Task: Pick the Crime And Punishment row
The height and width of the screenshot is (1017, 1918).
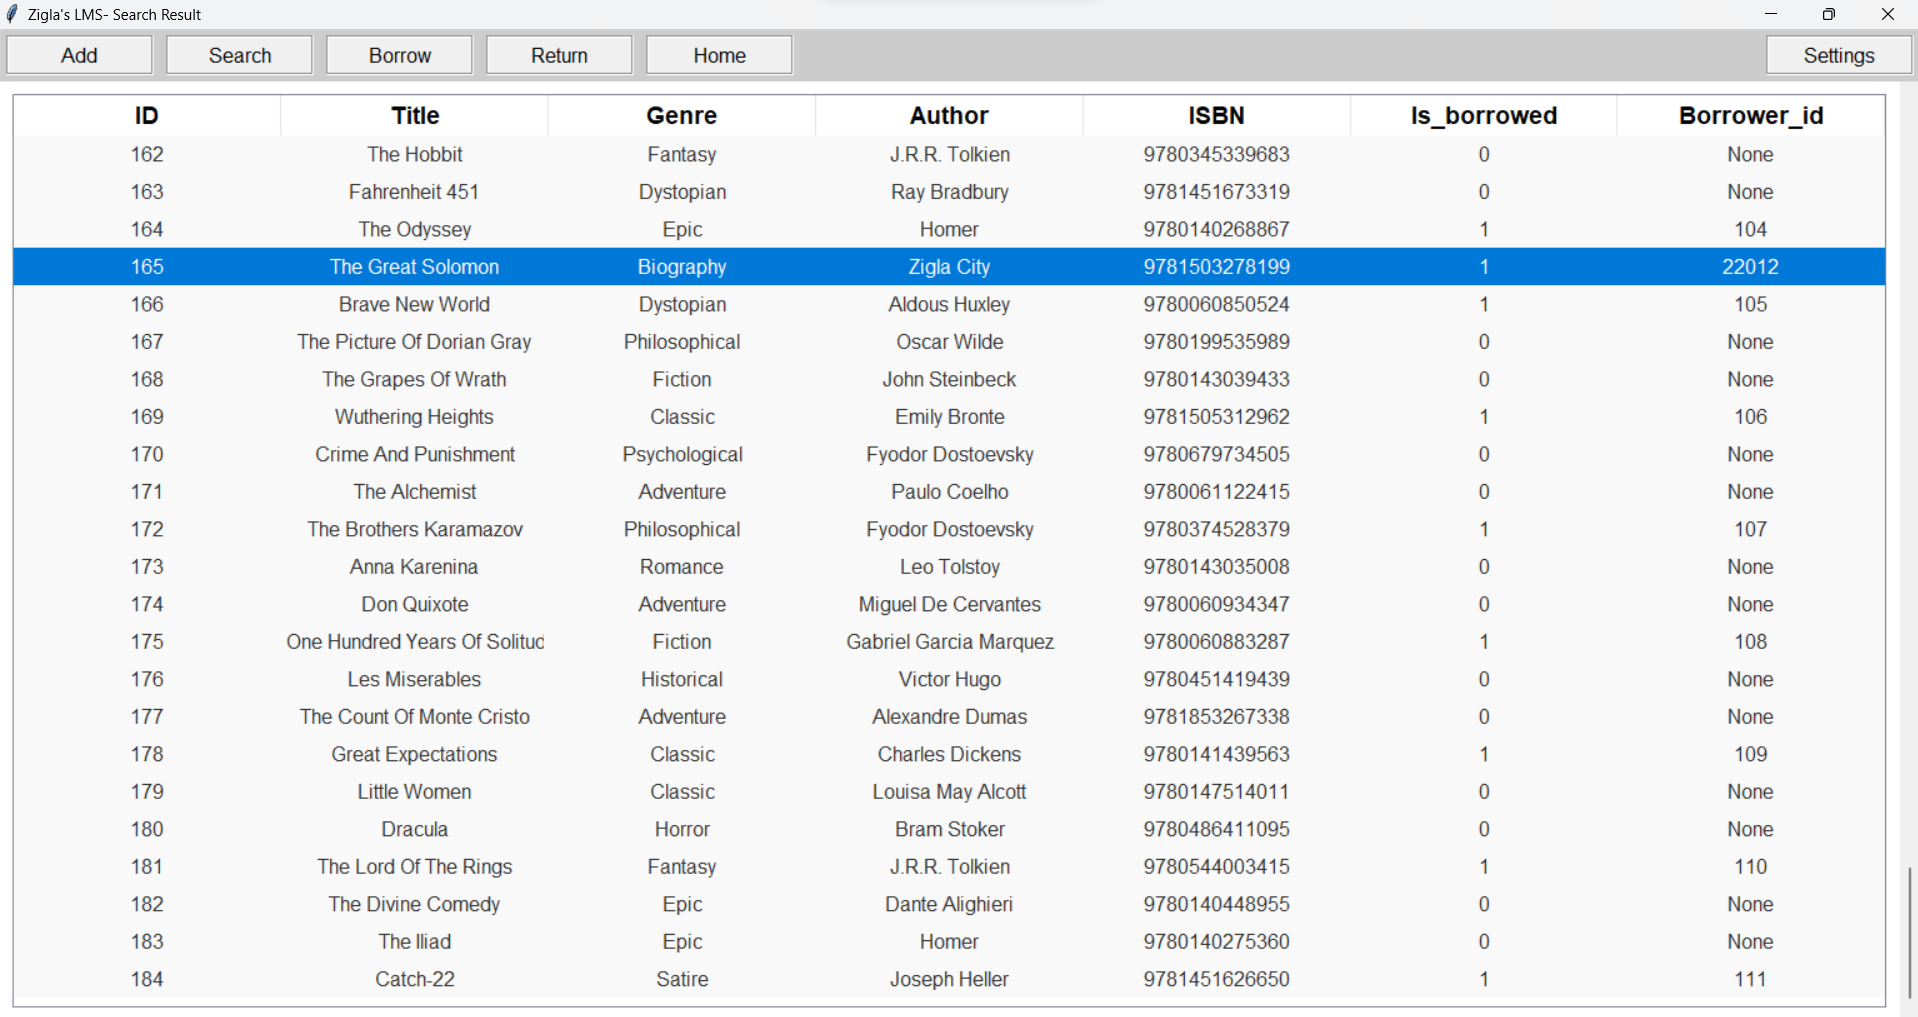Action: click(414, 455)
